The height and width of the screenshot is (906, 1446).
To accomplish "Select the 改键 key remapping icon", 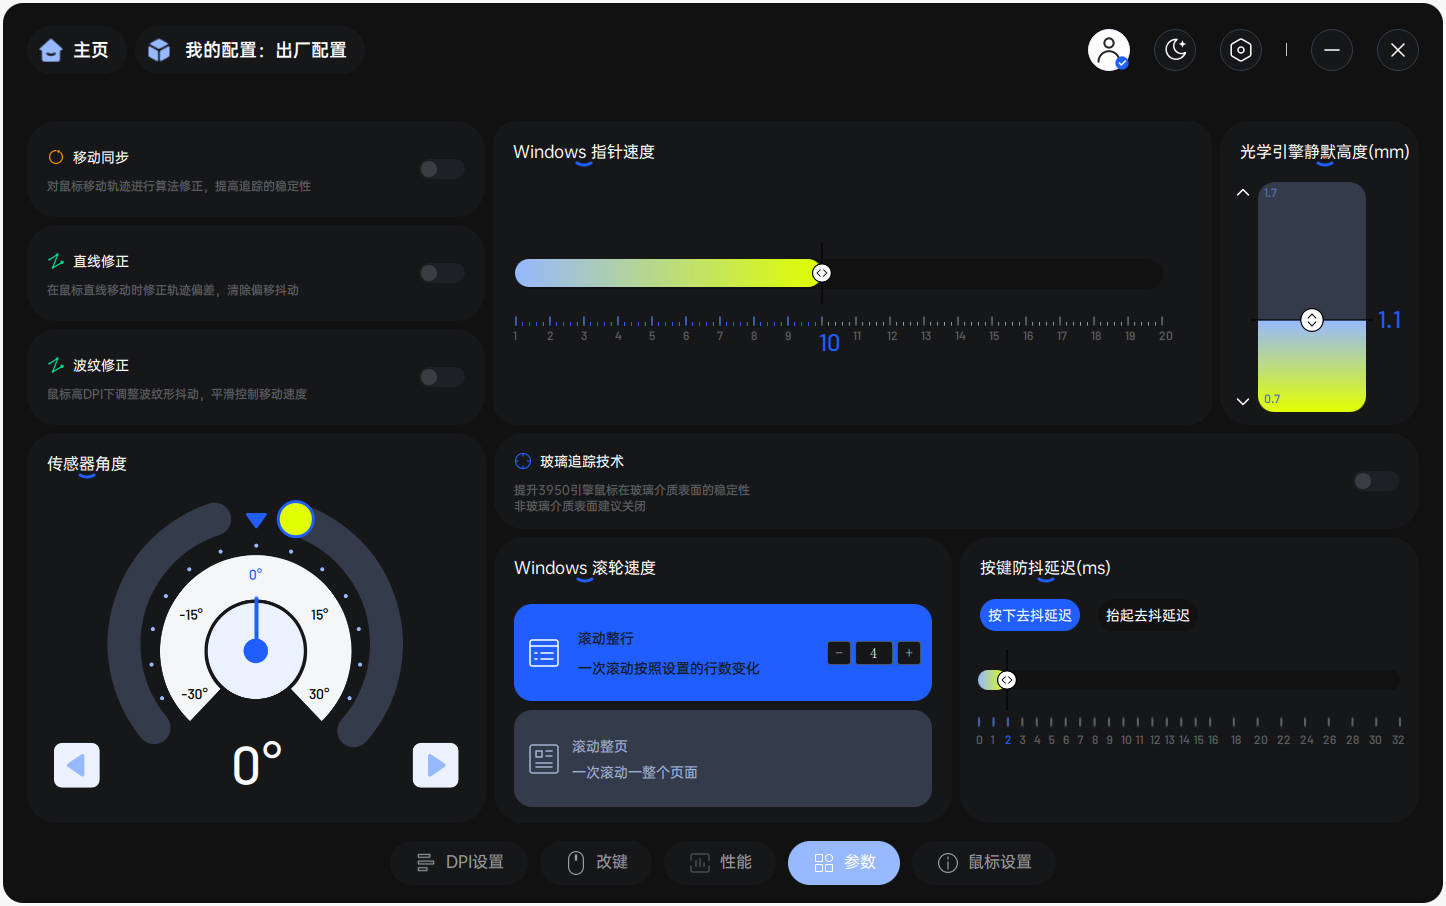I will click(x=576, y=862).
